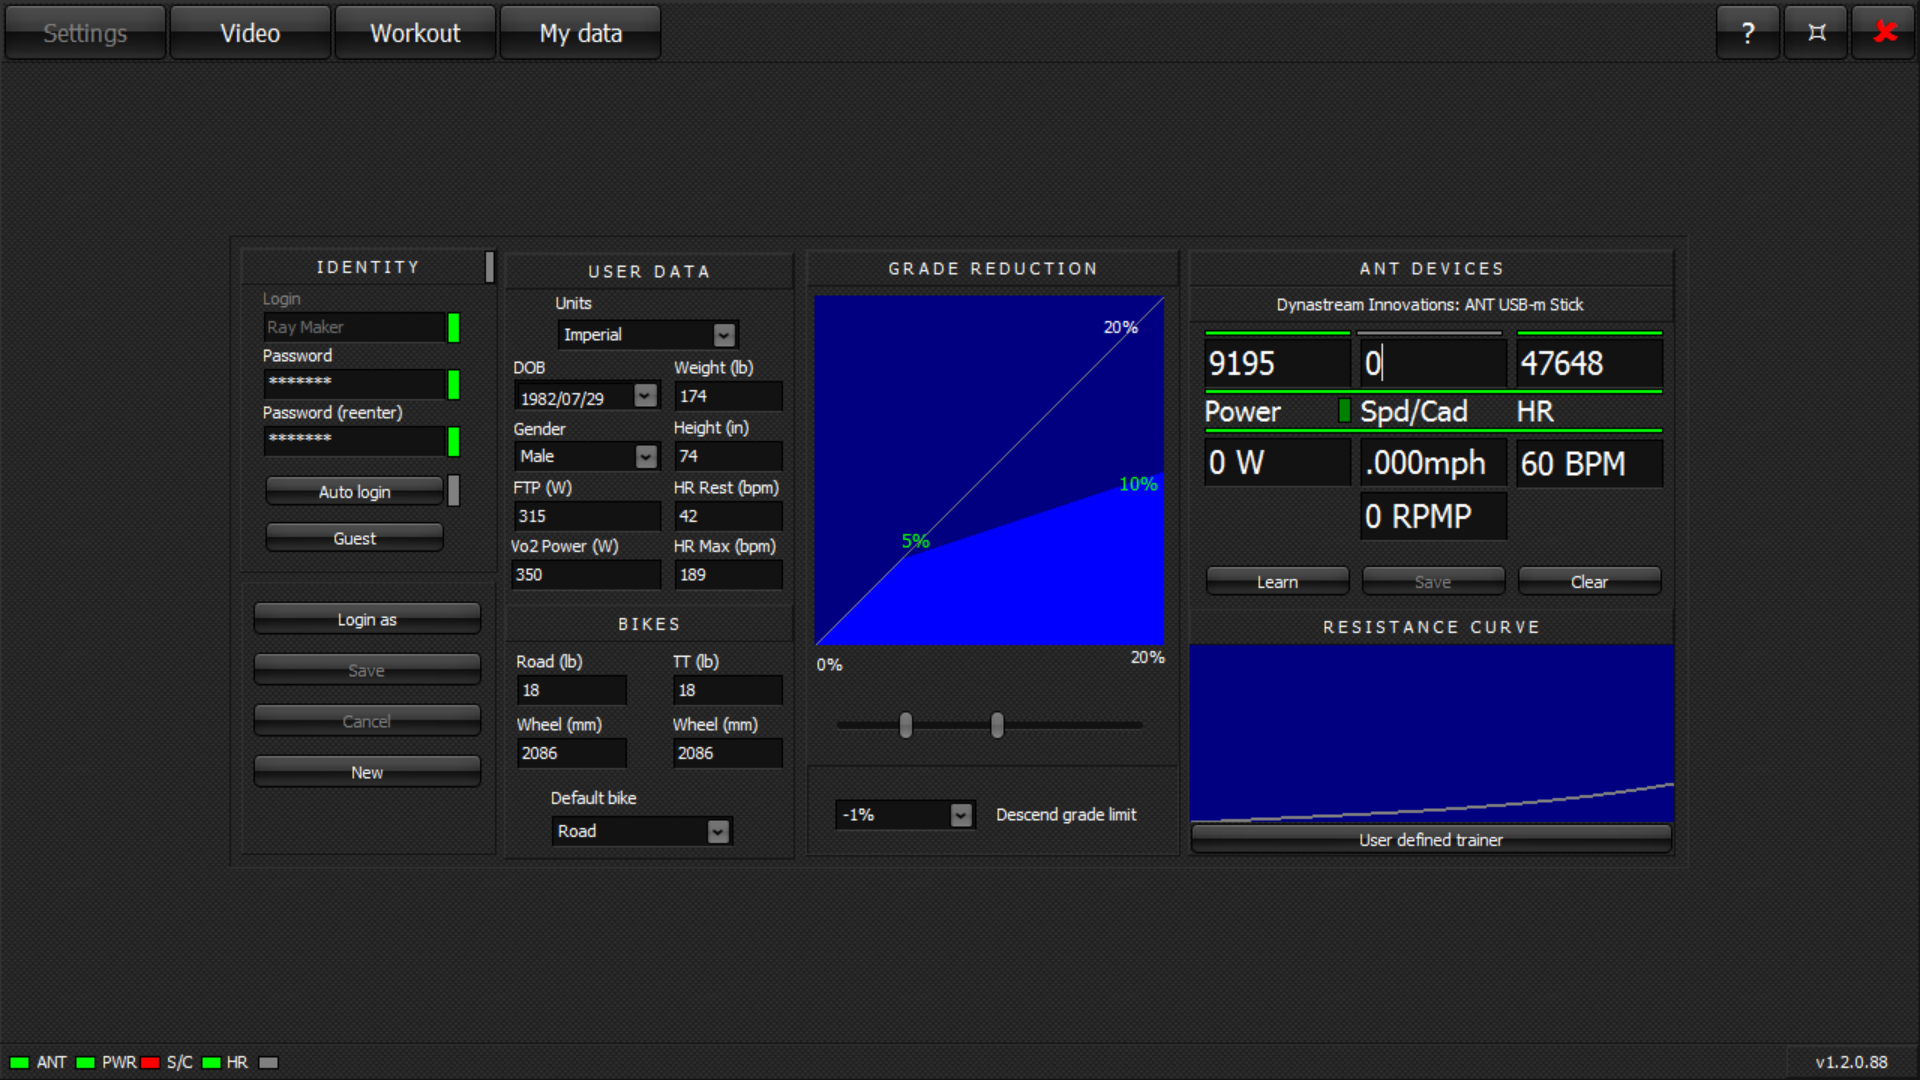Open the Units Imperial dropdown
Viewport: 1920px width, 1080px height.
pos(648,335)
